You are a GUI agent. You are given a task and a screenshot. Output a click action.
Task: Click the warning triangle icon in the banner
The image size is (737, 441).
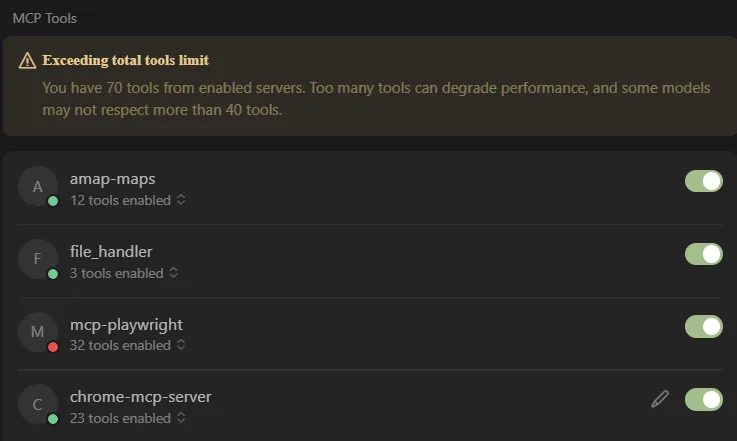pos(27,61)
